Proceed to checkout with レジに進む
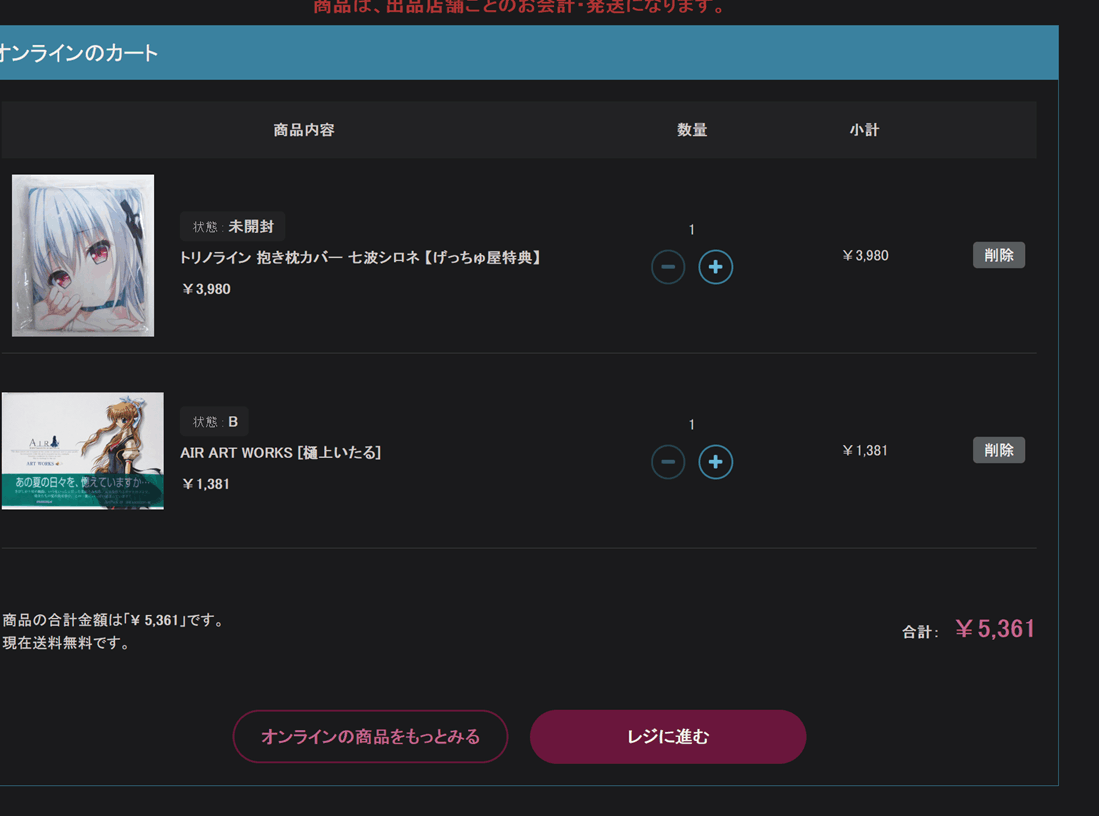This screenshot has width=1099, height=816. click(x=667, y=737)
